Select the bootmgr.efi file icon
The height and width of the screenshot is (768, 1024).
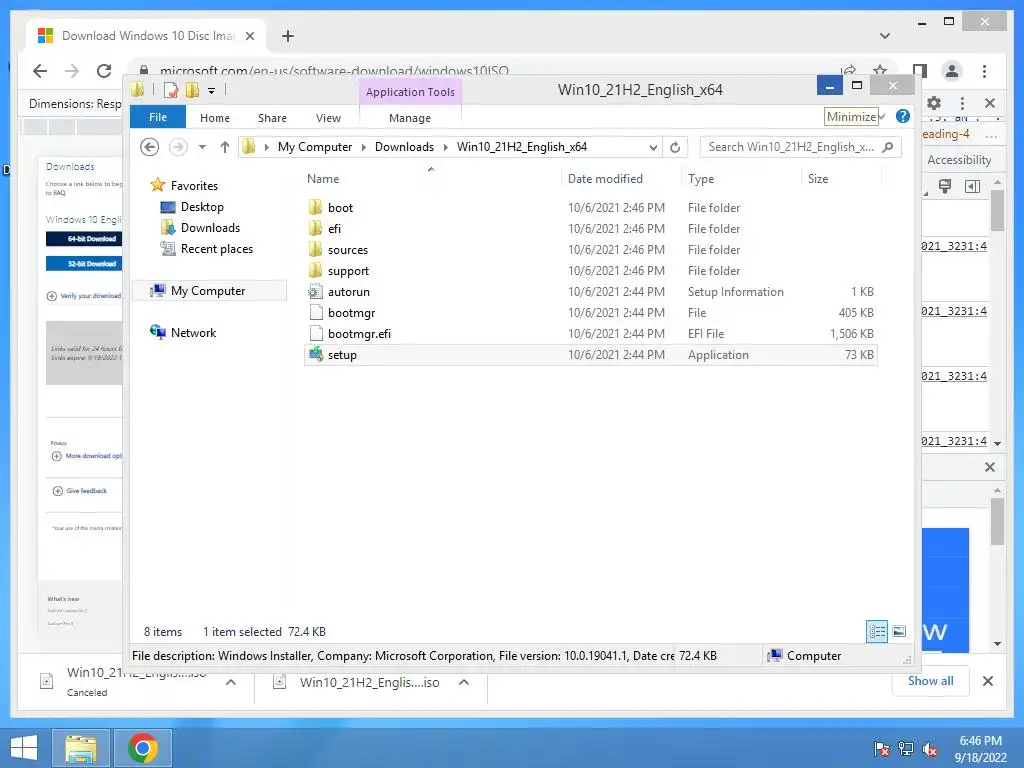315,334
